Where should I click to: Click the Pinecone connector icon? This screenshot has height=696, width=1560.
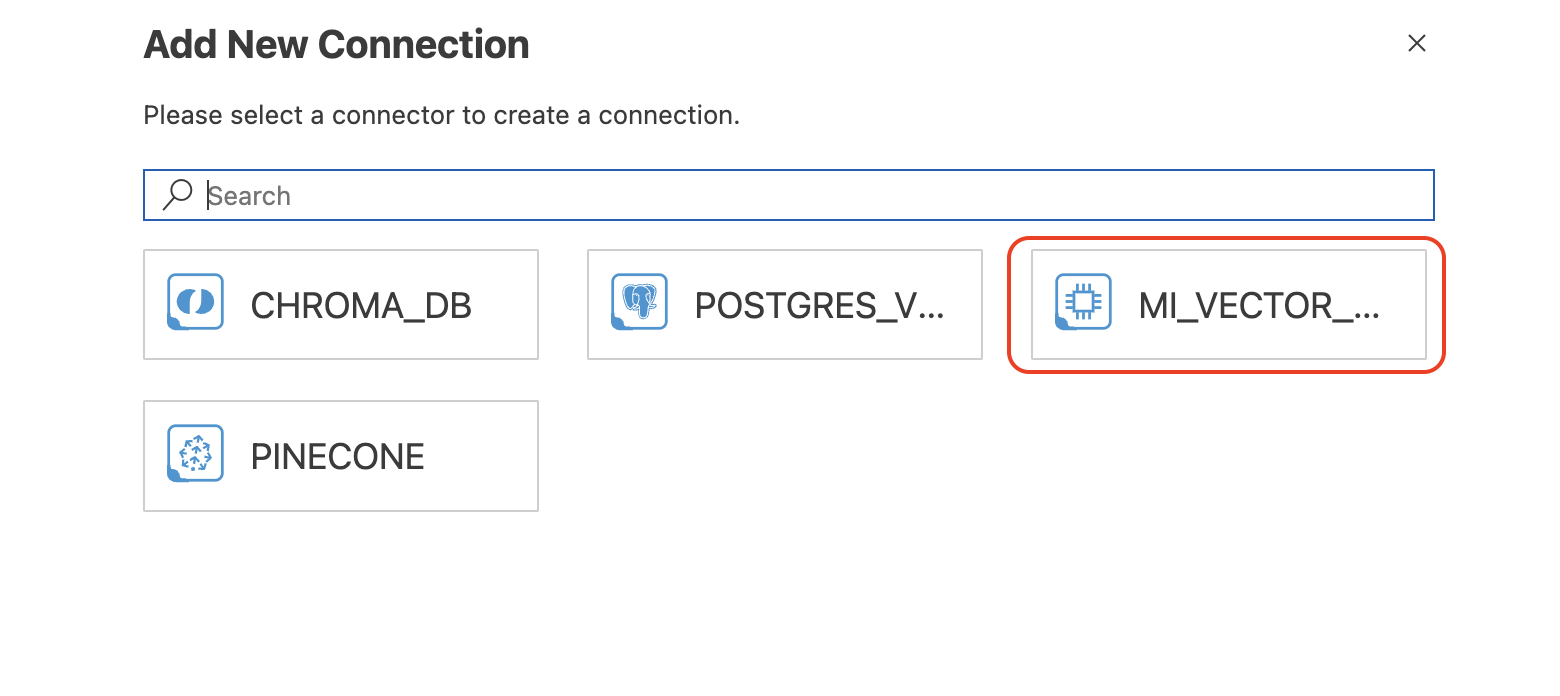(x=195, y=453)
